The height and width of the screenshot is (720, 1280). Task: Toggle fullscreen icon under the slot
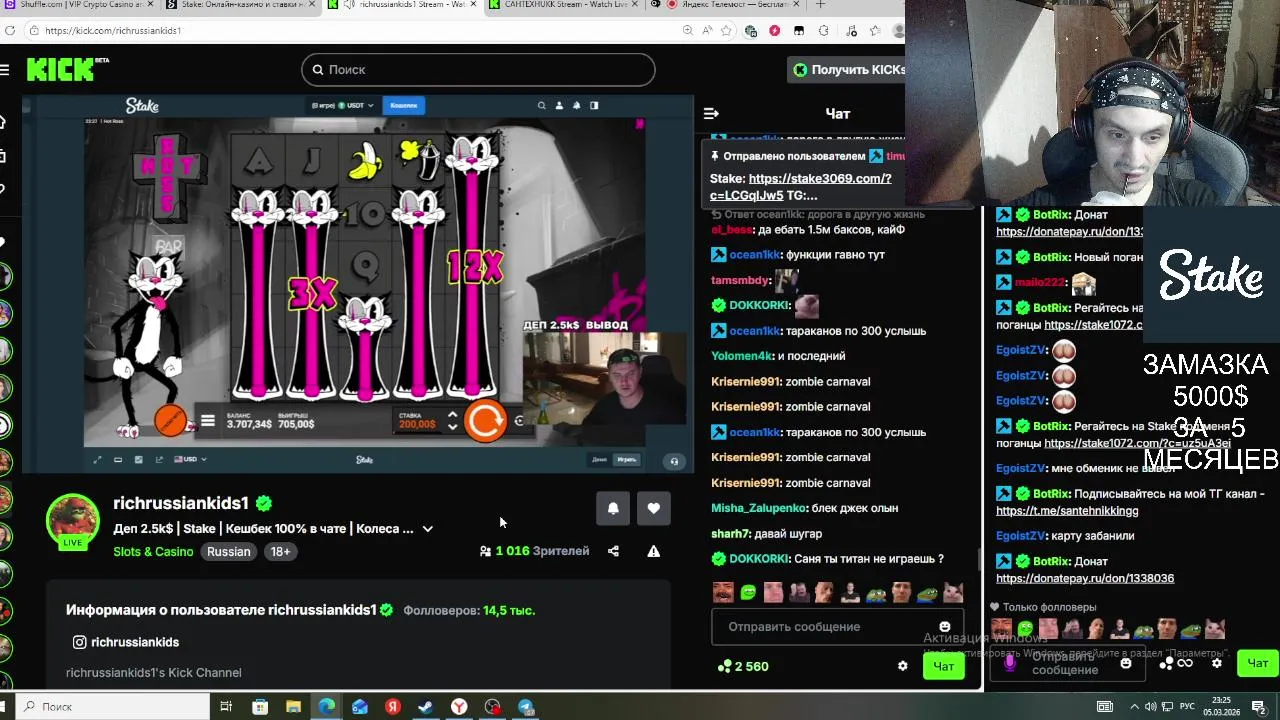(x=97, y=460)
